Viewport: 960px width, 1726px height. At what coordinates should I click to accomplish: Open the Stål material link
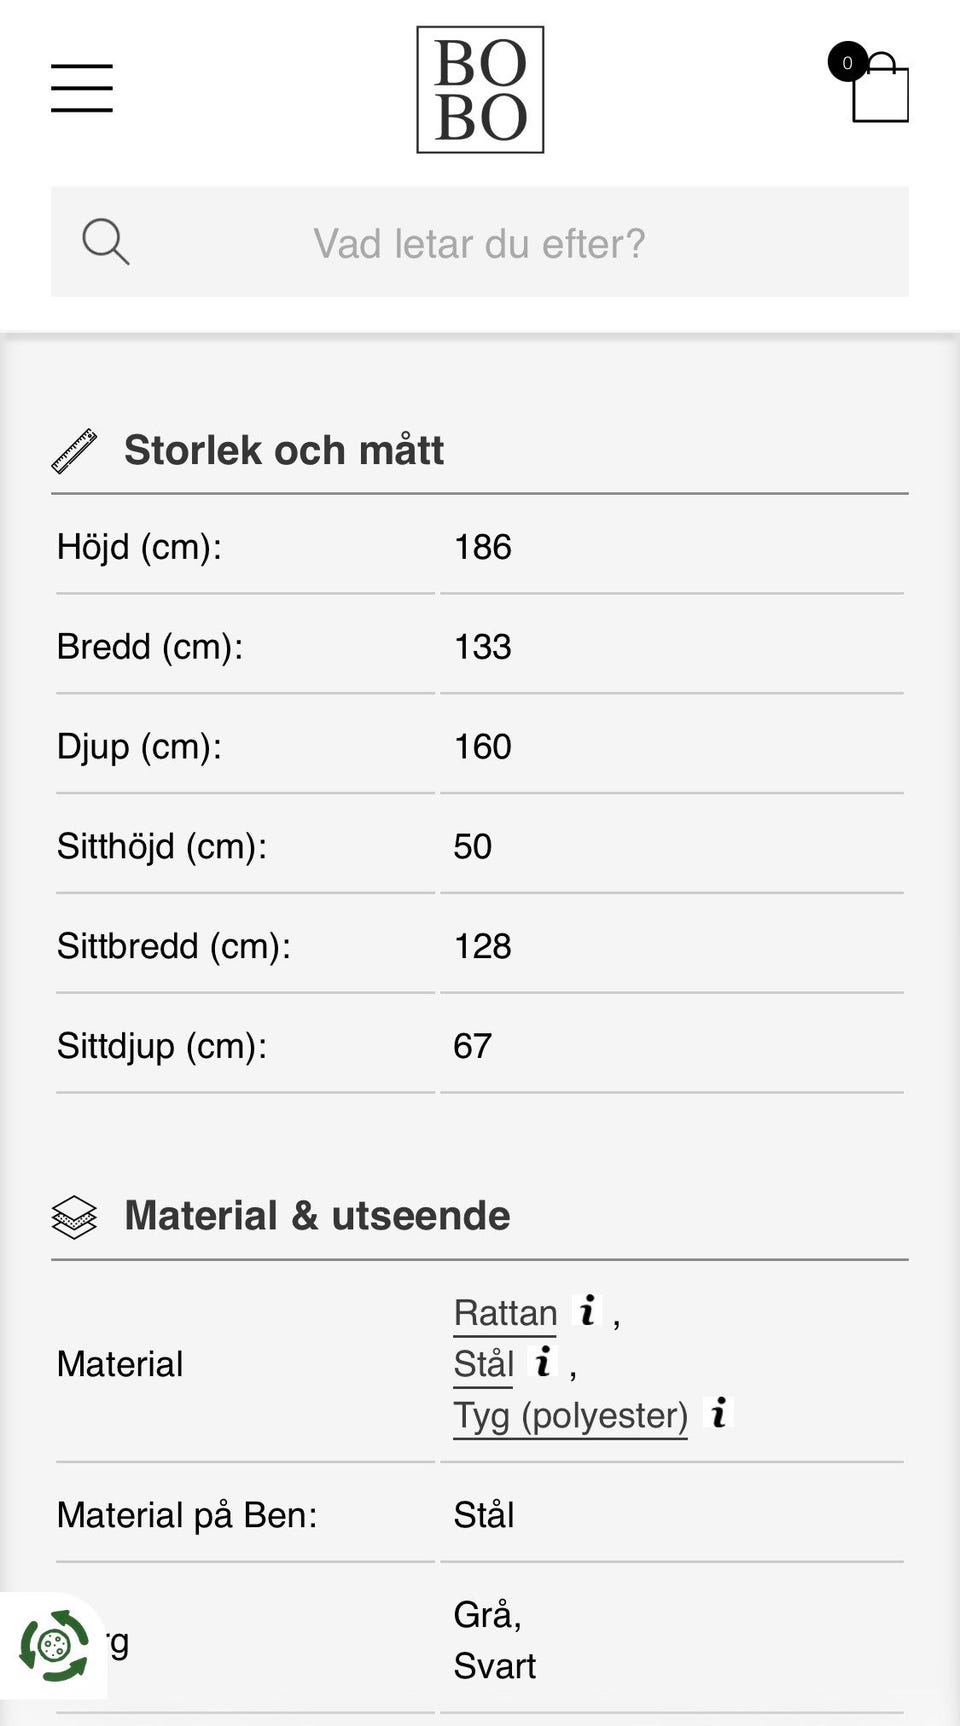point(483,1364)
